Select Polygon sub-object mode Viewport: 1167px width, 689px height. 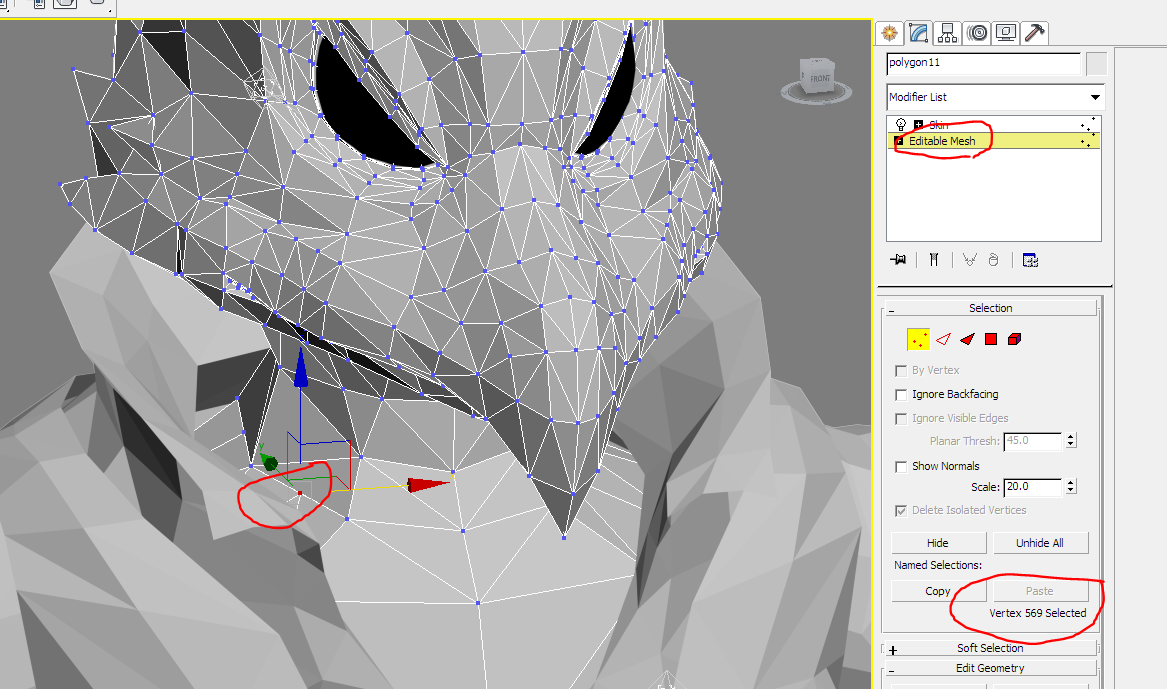point(989,338)
